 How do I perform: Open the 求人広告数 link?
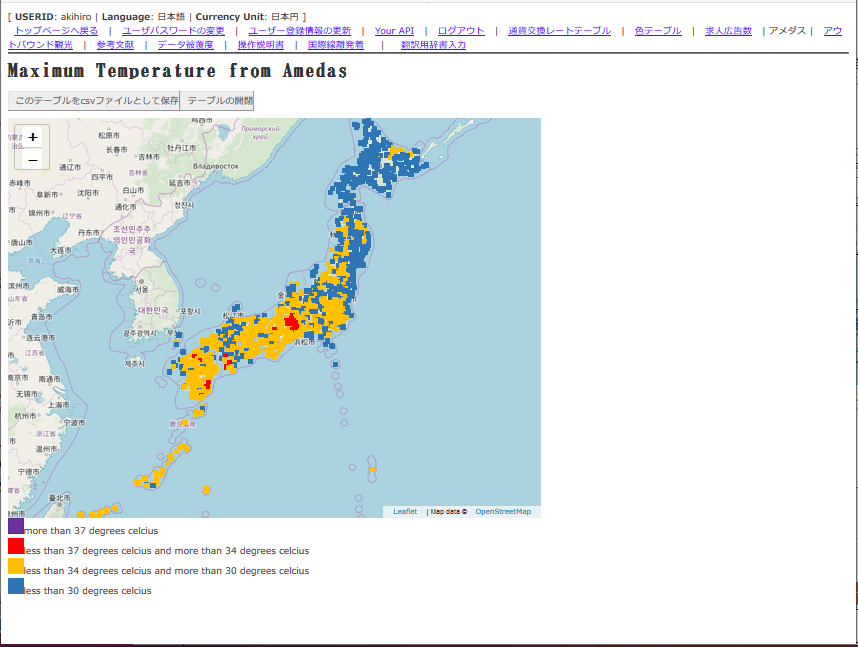[x=728, y=31]
